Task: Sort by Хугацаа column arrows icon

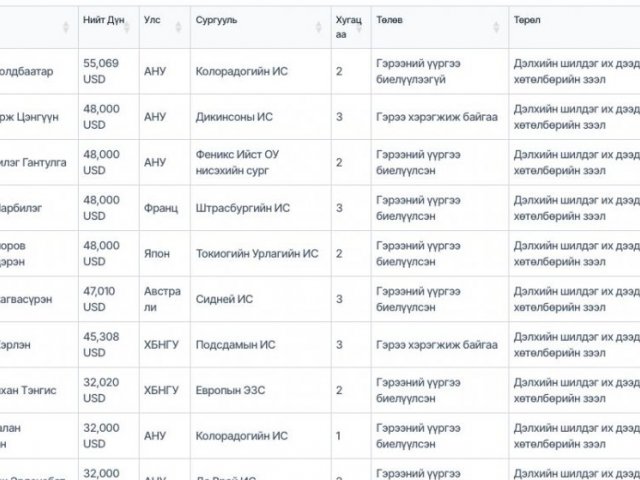Action: click(x=359, y=27)
